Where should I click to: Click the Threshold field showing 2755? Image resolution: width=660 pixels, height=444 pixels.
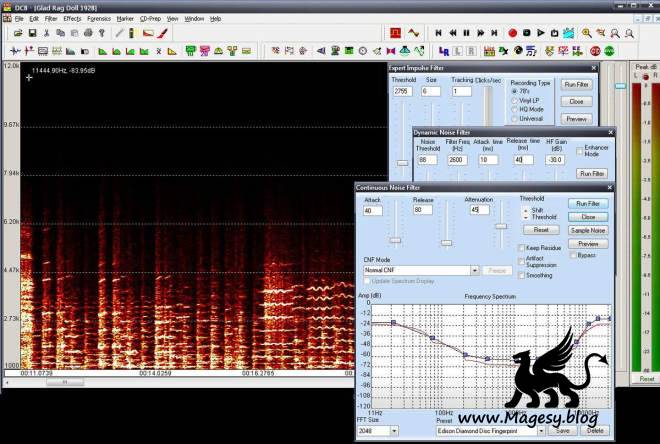[x=403, y=91]
